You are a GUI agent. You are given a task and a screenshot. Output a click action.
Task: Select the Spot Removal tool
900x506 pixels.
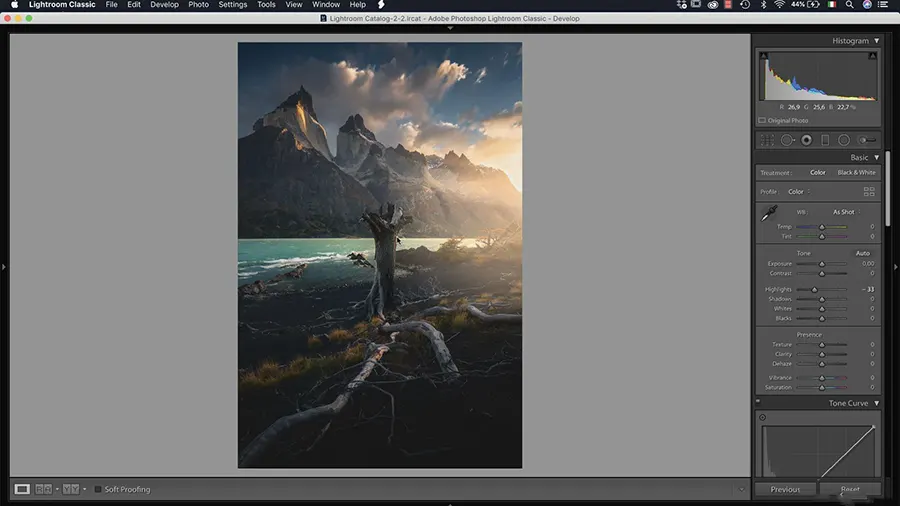[787, 141]
